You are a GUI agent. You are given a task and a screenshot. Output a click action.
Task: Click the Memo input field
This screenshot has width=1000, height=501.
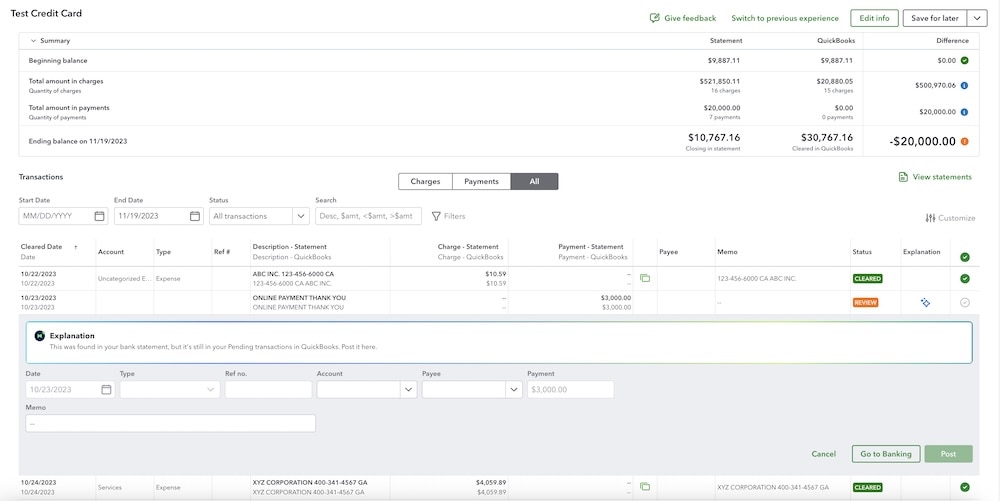pos(170,423)
